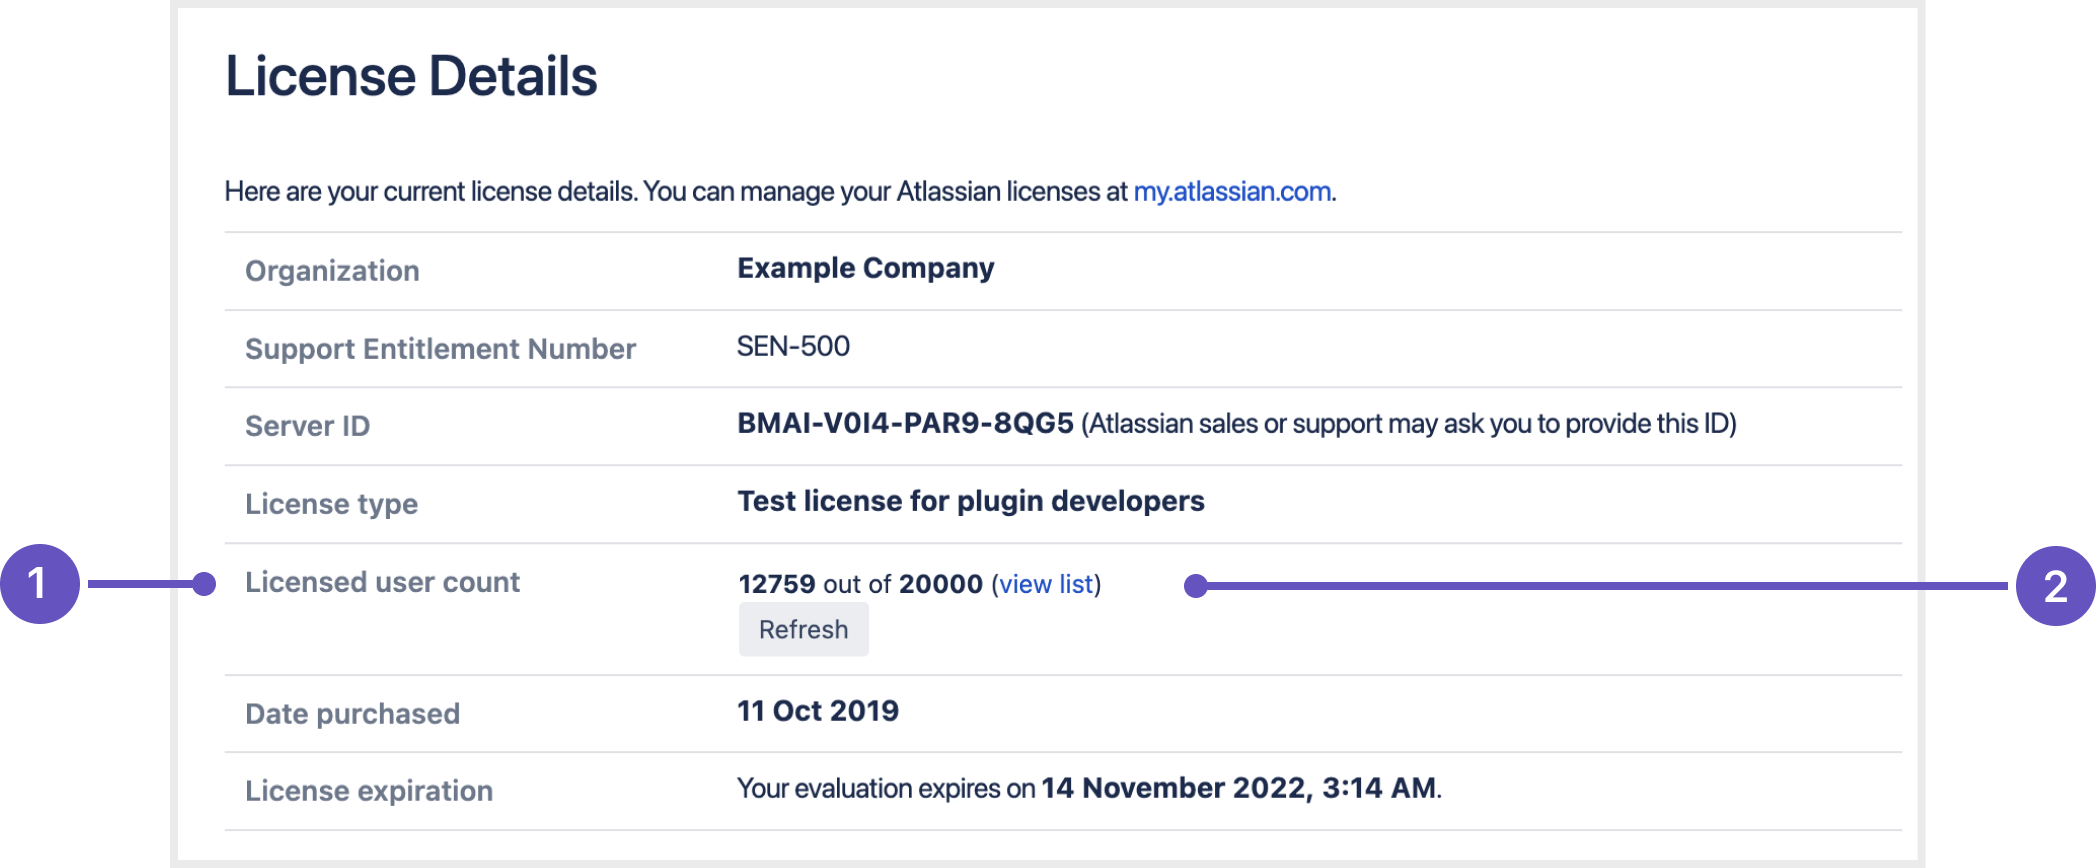
Task: Select the SEN-500 entitlement number
Action: (793, 346)
